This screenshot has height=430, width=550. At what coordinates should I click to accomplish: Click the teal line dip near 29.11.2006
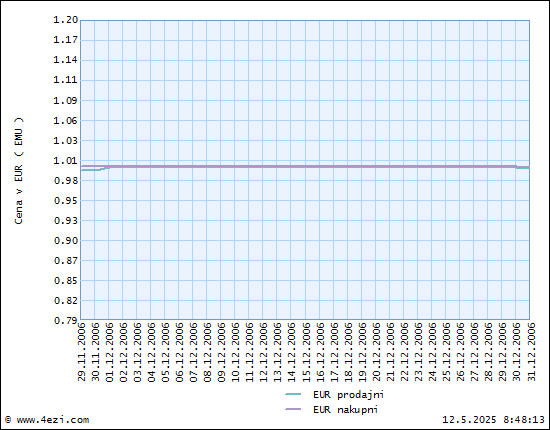pos(91,170)
